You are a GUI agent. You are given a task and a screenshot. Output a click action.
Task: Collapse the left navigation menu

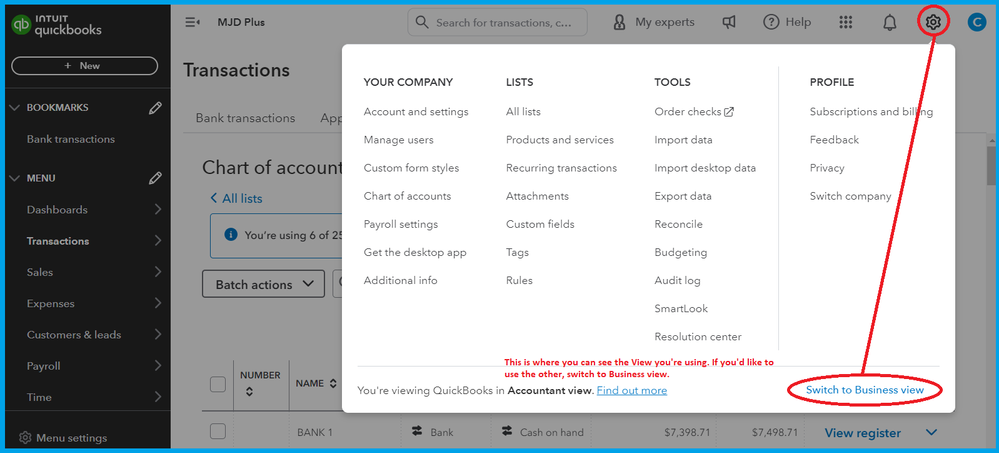coord(192,22)
